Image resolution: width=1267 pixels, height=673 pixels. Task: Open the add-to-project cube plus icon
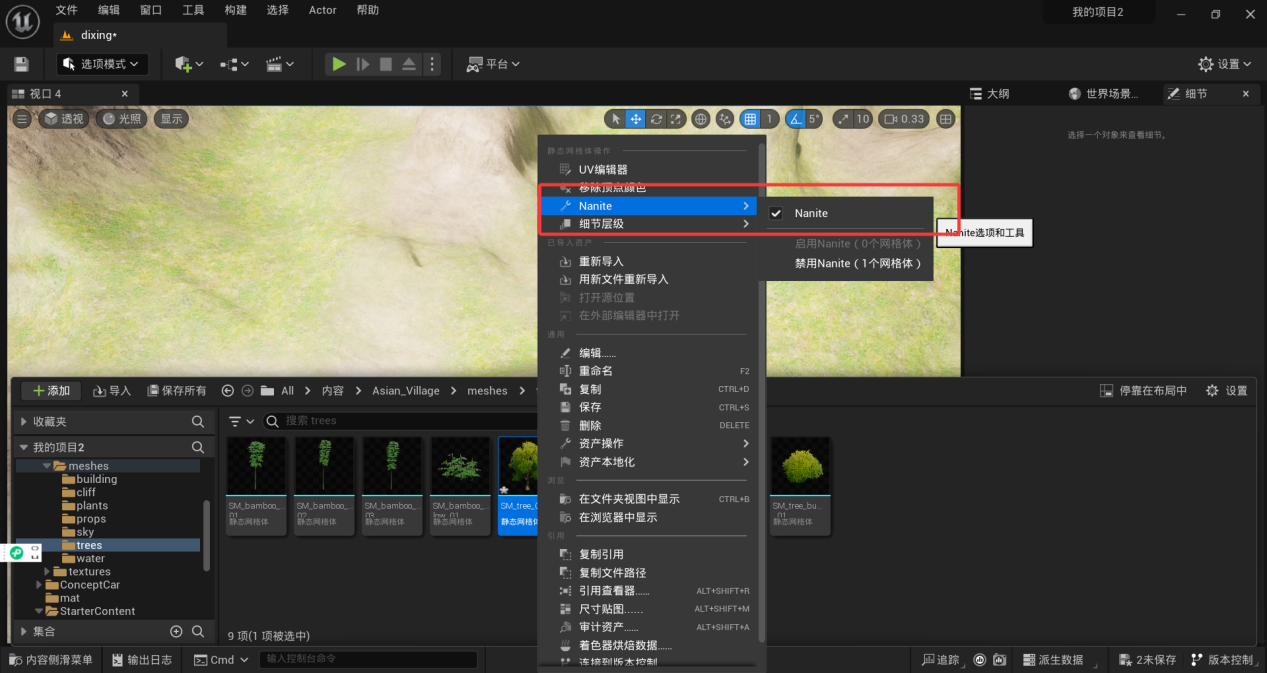point(188,64)
